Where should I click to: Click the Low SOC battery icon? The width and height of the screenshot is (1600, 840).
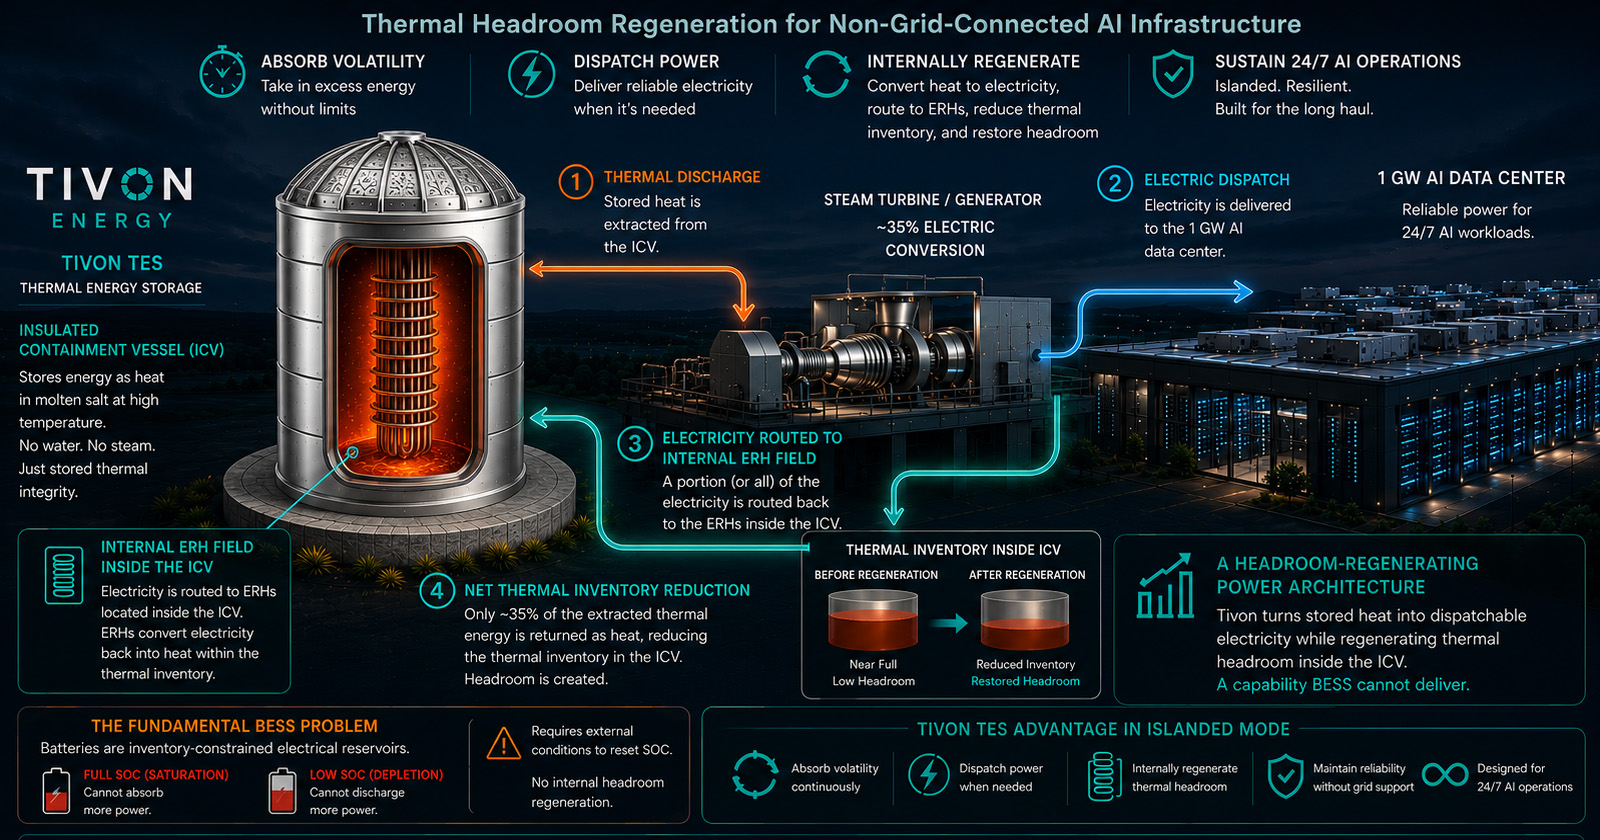pyautogui.click(x=283, y=790)
